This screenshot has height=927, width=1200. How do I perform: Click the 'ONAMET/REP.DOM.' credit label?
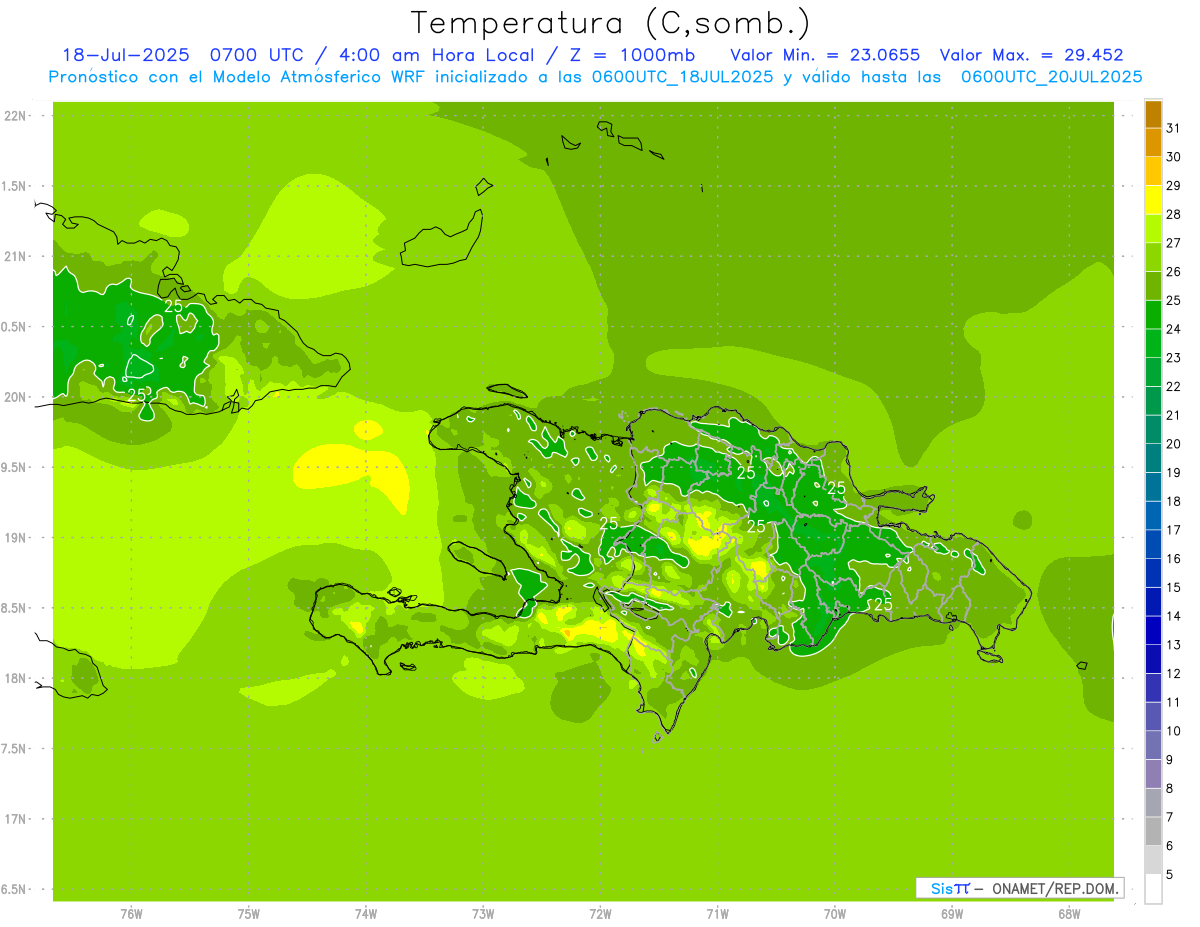tap(1057, 888)
